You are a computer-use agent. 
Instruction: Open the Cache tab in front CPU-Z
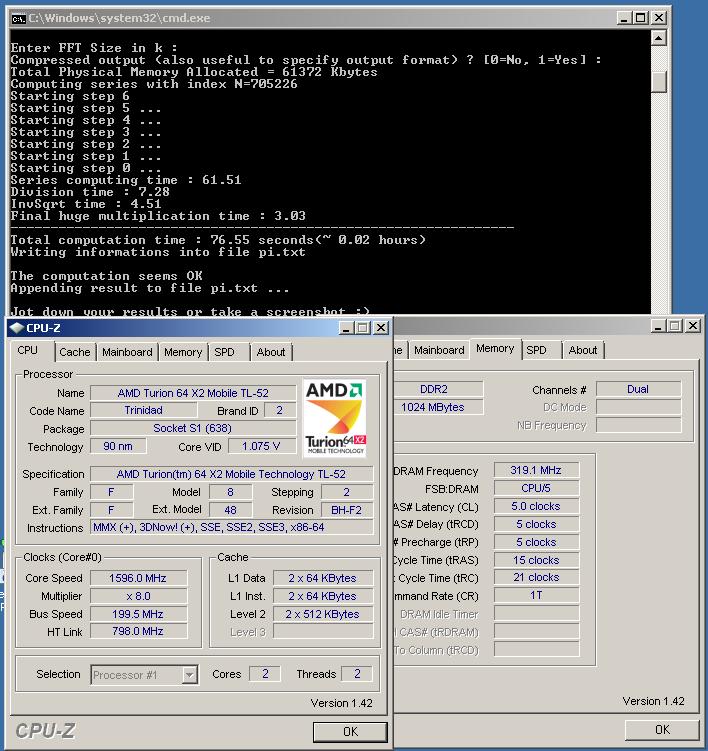[75, 352]
